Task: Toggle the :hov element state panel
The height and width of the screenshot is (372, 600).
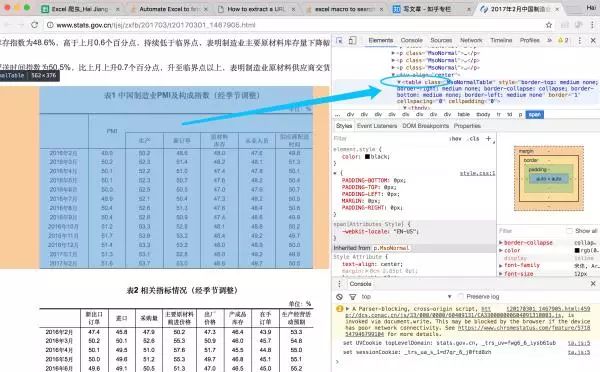Action: click(x=455, y=139)
